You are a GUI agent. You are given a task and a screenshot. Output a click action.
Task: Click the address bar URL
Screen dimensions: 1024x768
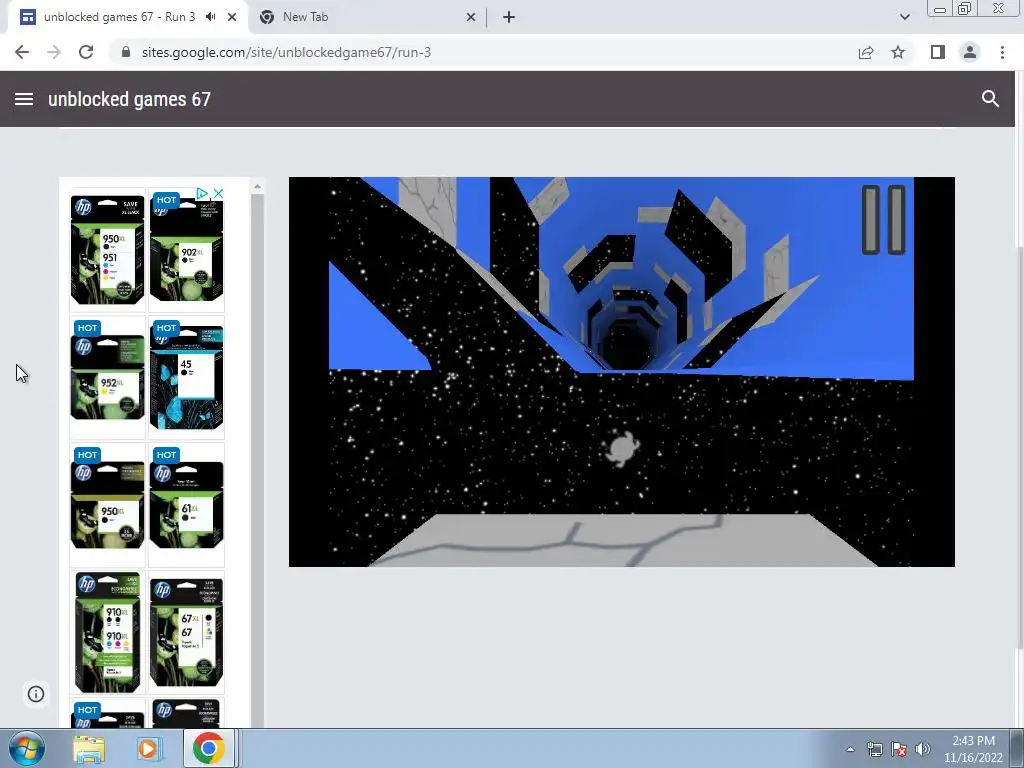[x=286, y=52]
